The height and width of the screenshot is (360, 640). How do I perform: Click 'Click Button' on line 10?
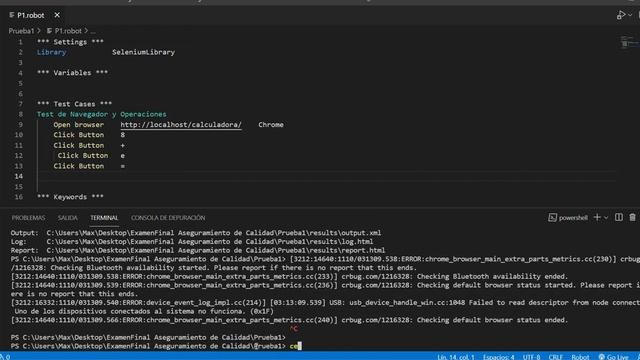click(x=78, y=135)
